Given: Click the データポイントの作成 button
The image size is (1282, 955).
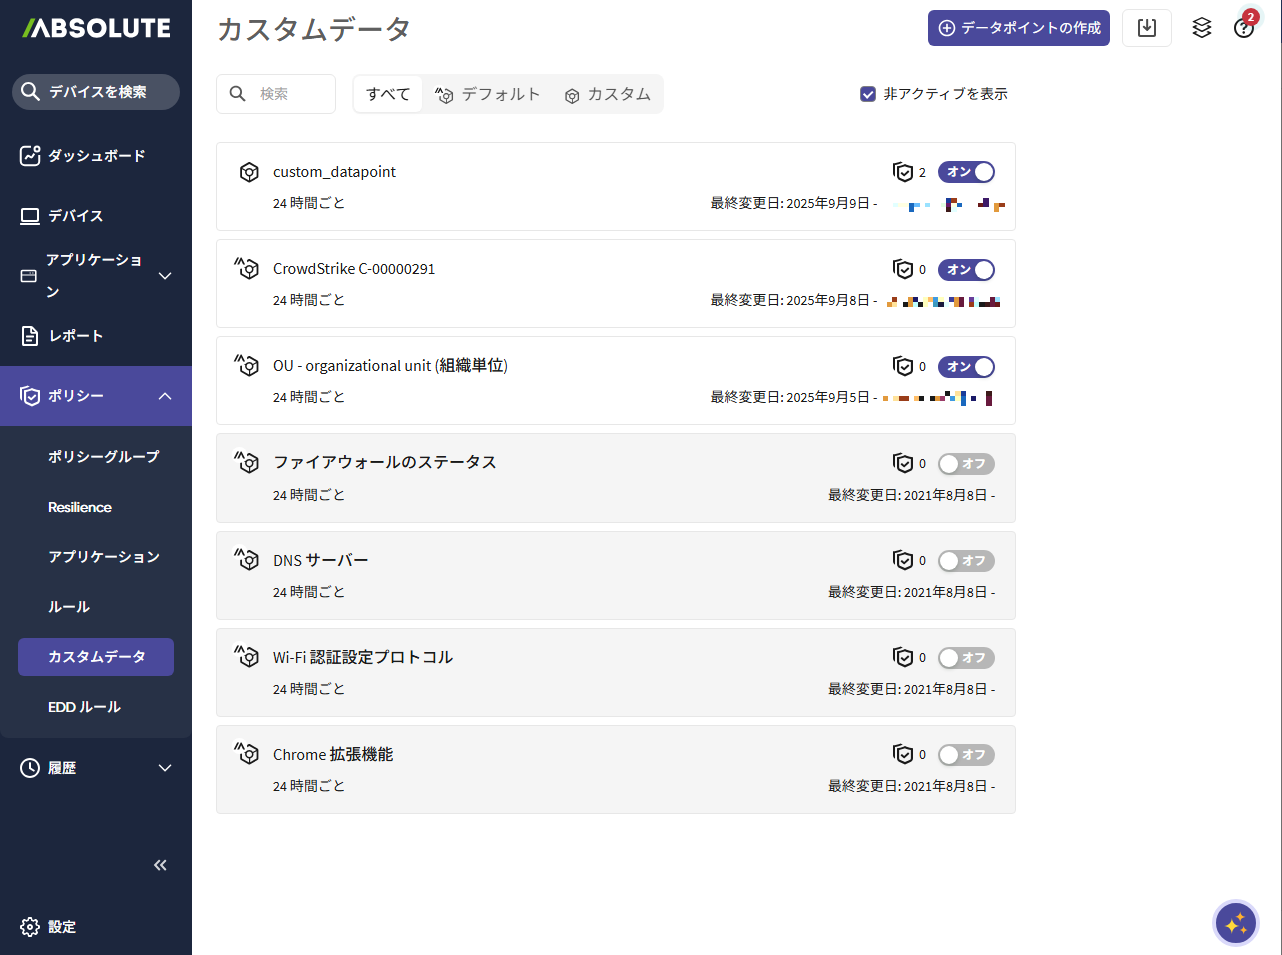Looking at the screenshot, I should click(x=1018, y=28).
